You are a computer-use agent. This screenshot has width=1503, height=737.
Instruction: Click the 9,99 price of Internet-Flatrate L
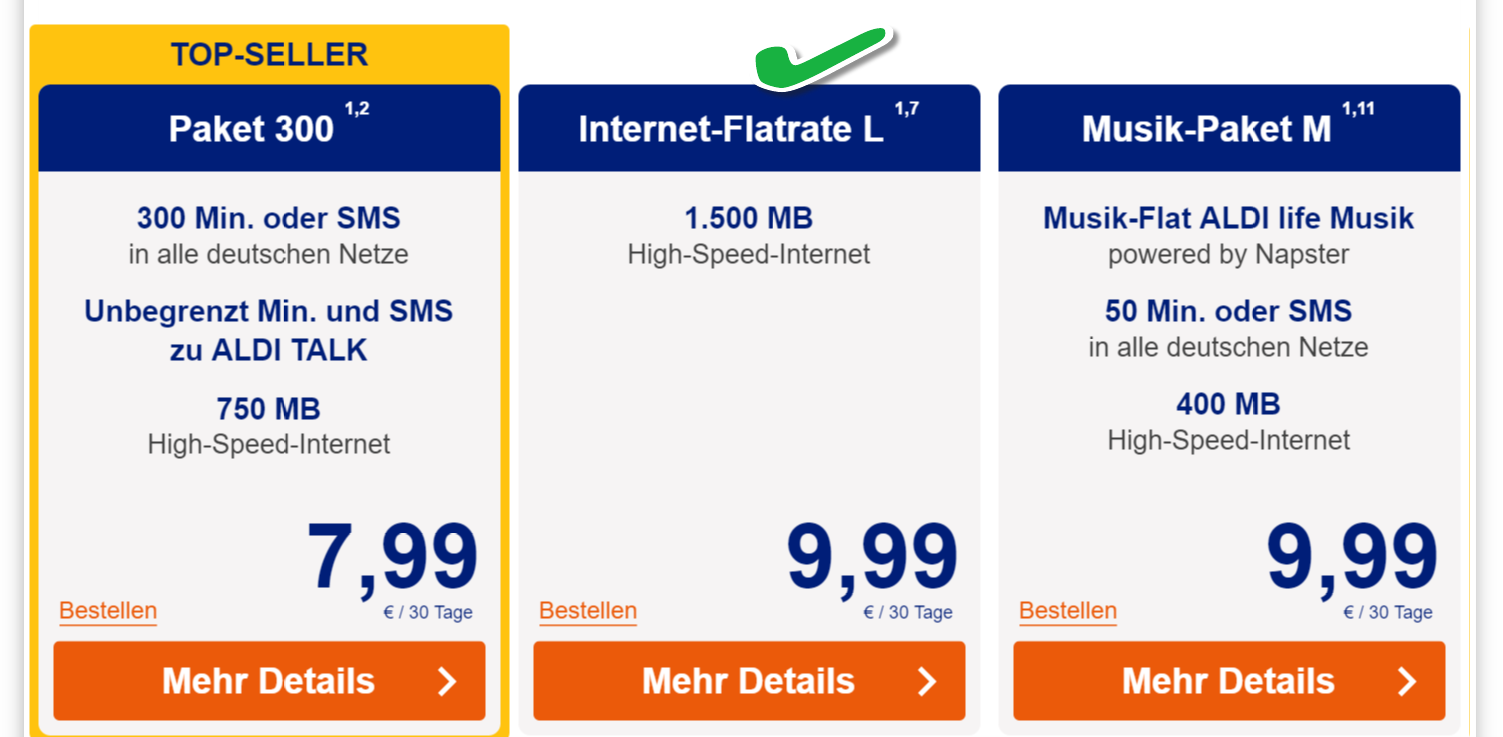click(x=872, y=558)
